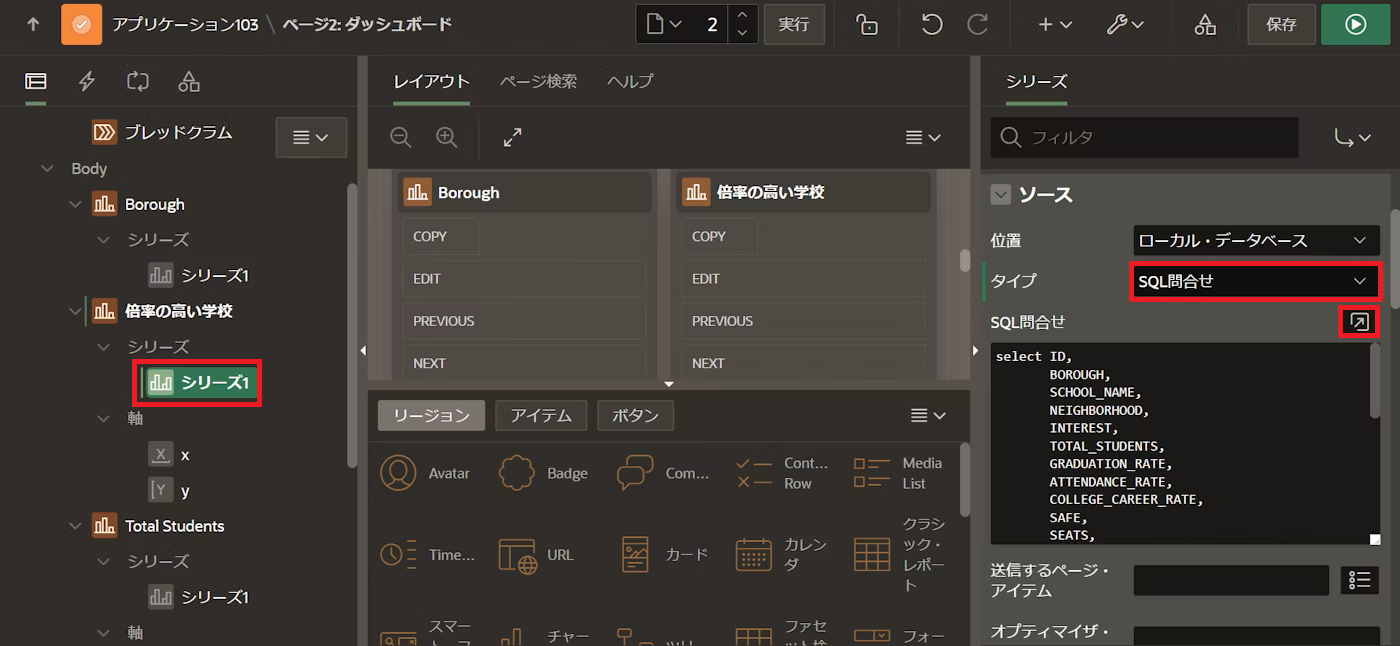The height and width of the screenshot is (646, 1400).
Task: Decrement page number with down stepper
Action: (x=742, y=33)
